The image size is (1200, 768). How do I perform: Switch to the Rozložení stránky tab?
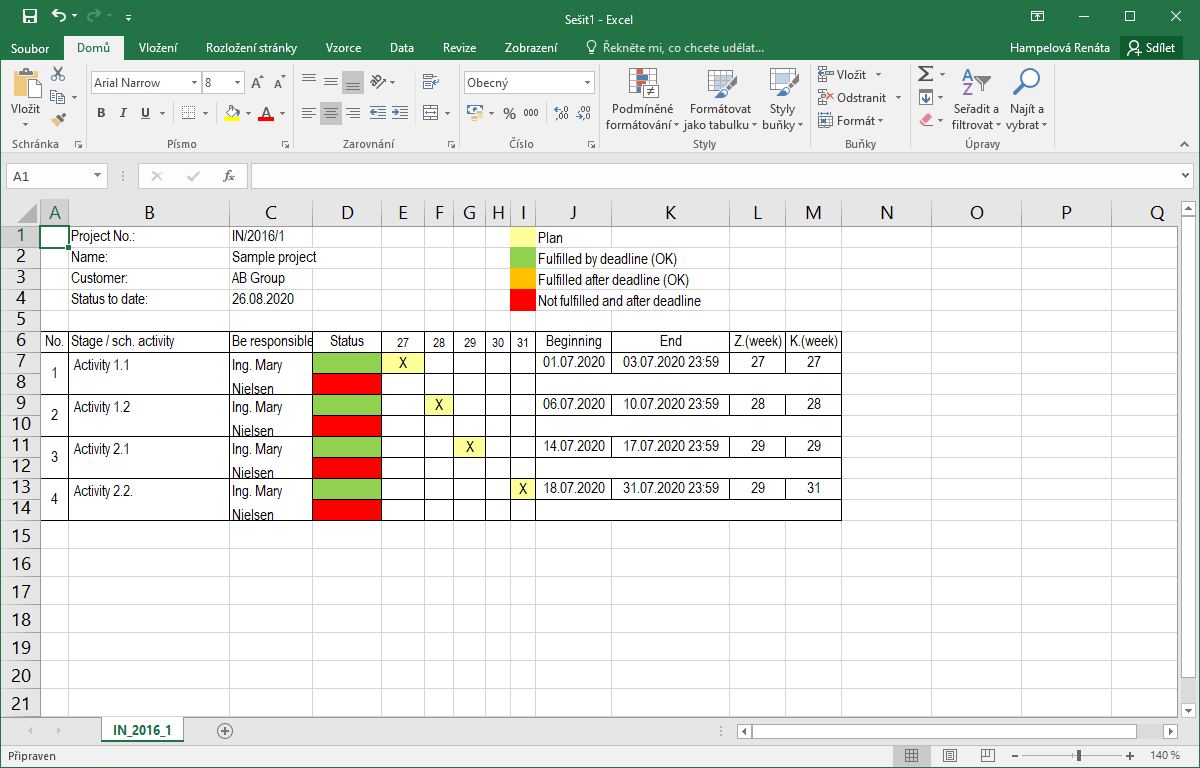click(251, 48)
